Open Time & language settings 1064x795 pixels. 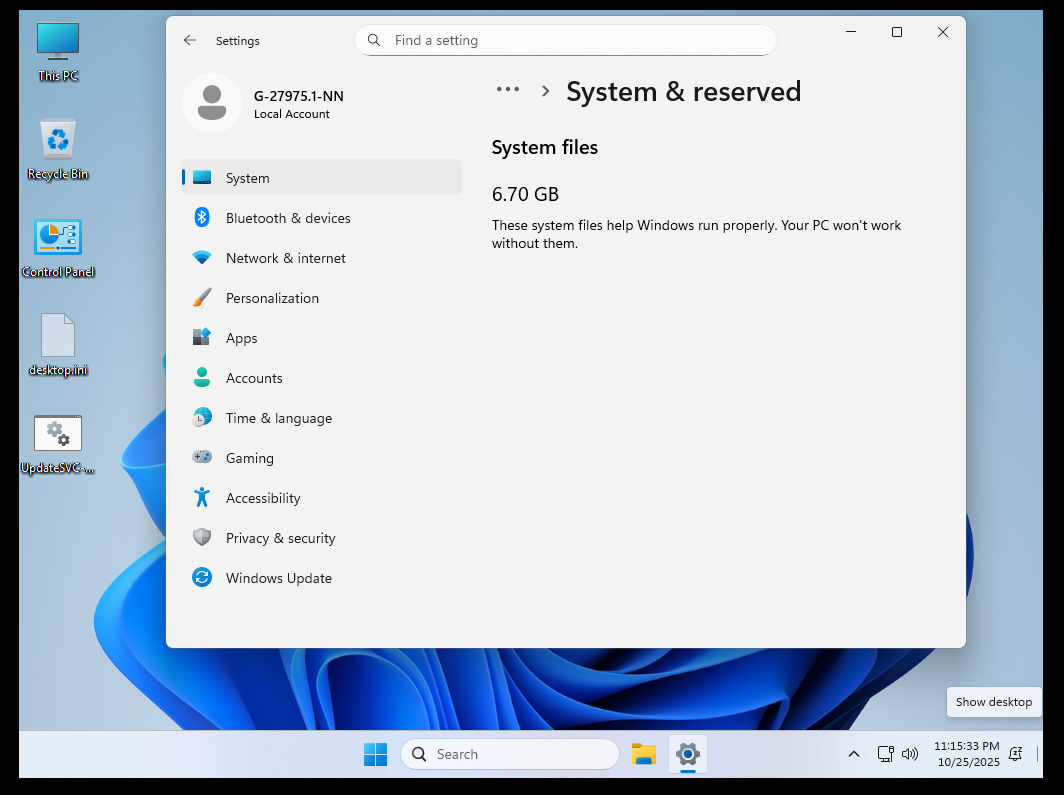pos(322,418)
